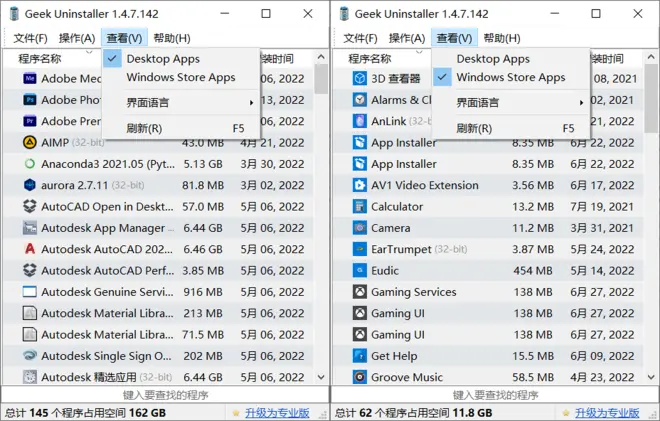Click the aurora 2.7.11 icon

coord(29,185)
